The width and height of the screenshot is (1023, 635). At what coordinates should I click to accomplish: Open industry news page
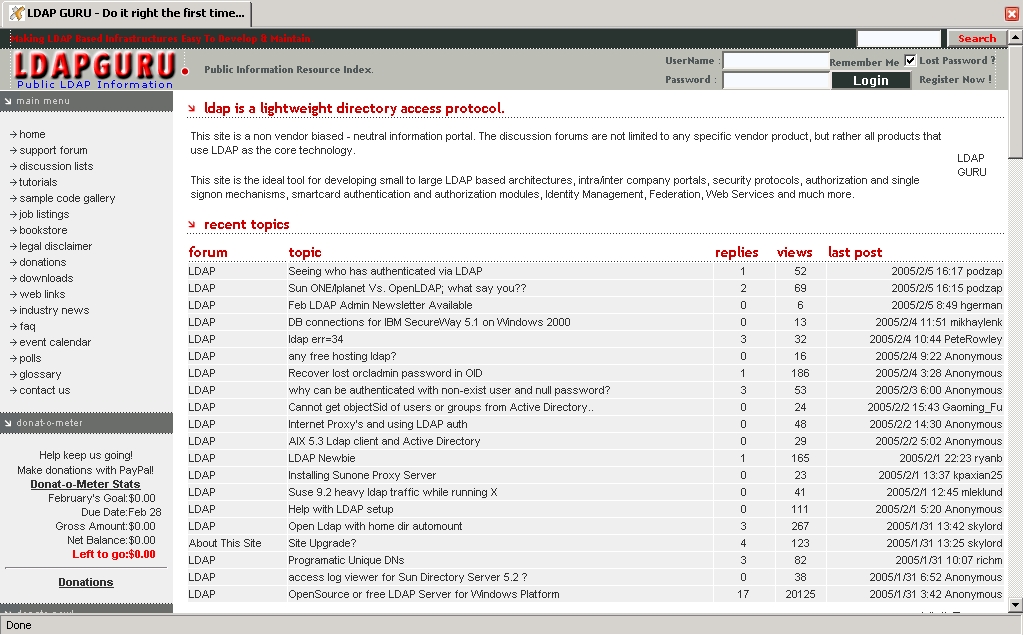[54, 310]
